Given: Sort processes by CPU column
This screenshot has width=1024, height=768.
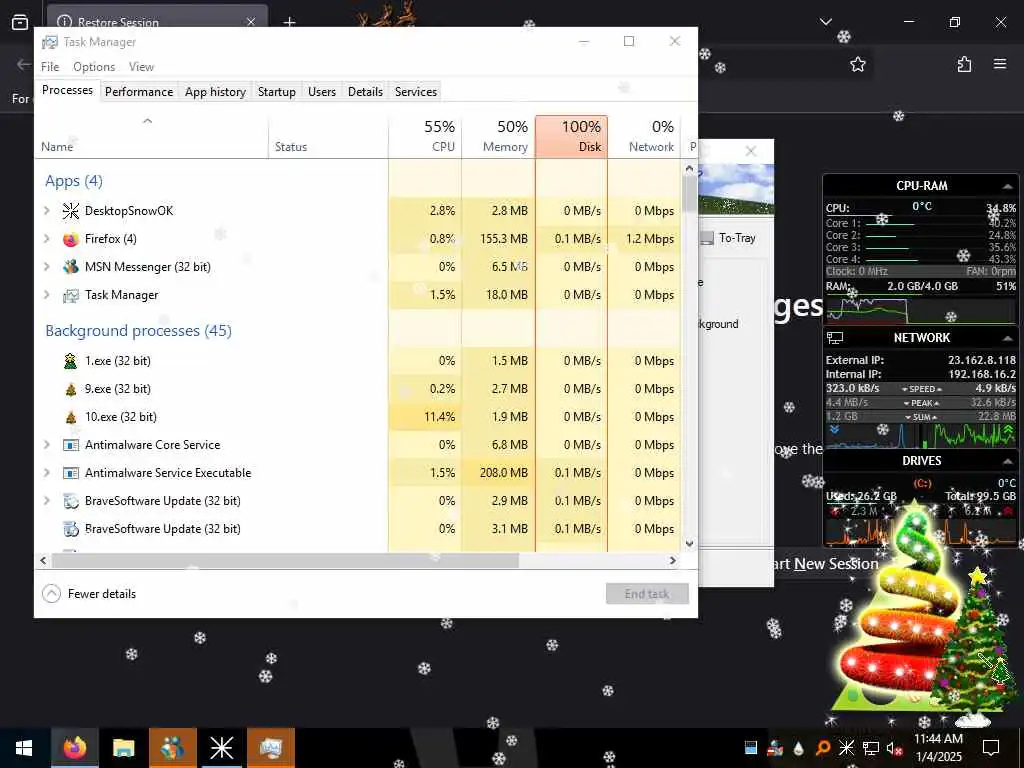Looking at the screenshot, I should click(x=425, y=136).
